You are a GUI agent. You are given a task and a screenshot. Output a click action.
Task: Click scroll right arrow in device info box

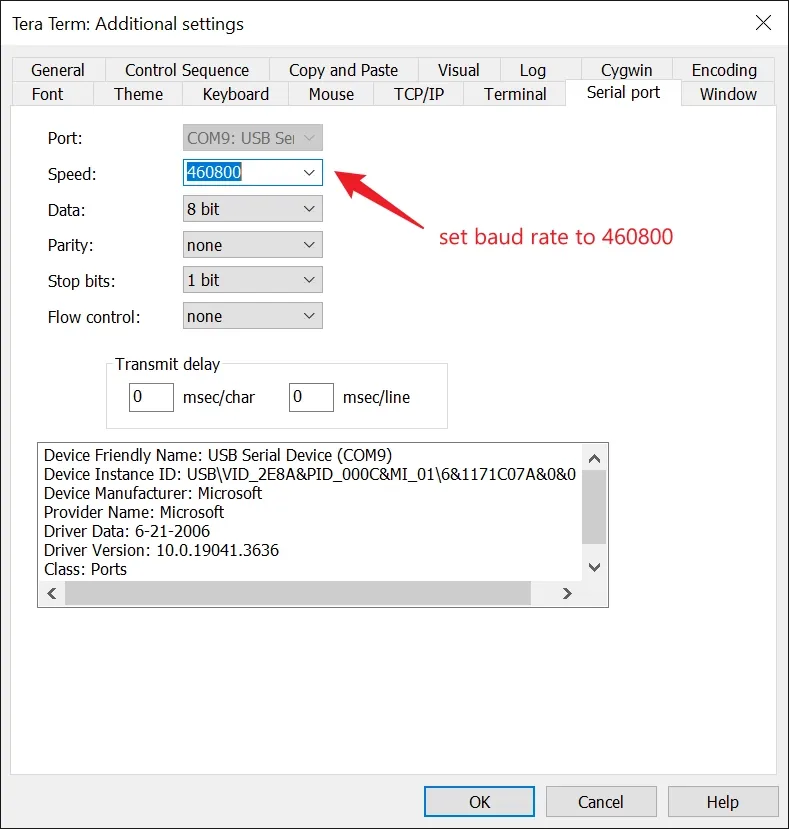pos(567,593)
